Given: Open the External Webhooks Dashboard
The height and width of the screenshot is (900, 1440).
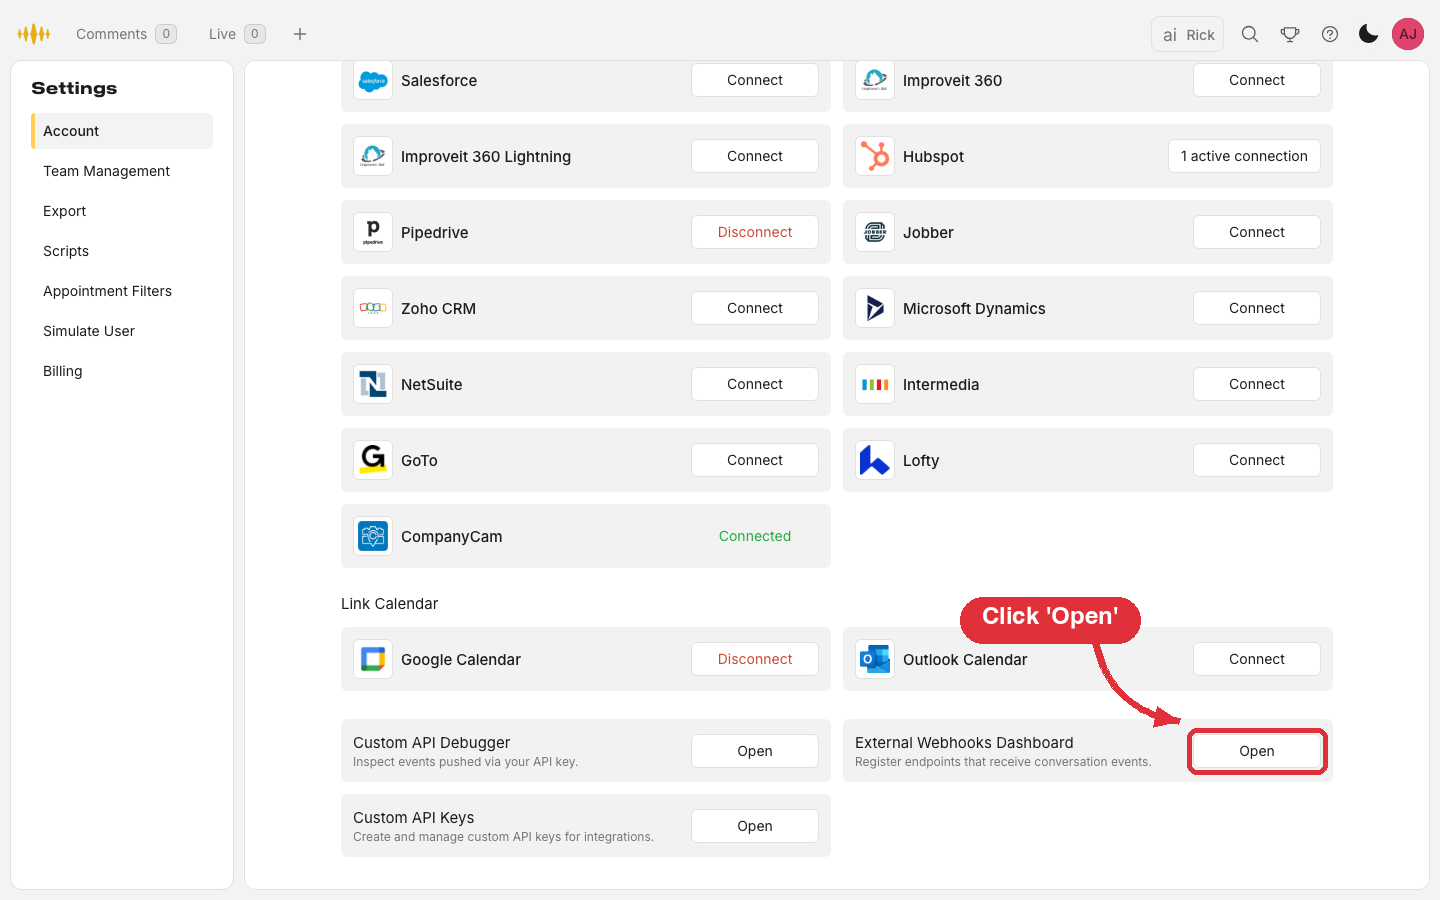Looking at the screenshot, I should (x=1257, y=751).
